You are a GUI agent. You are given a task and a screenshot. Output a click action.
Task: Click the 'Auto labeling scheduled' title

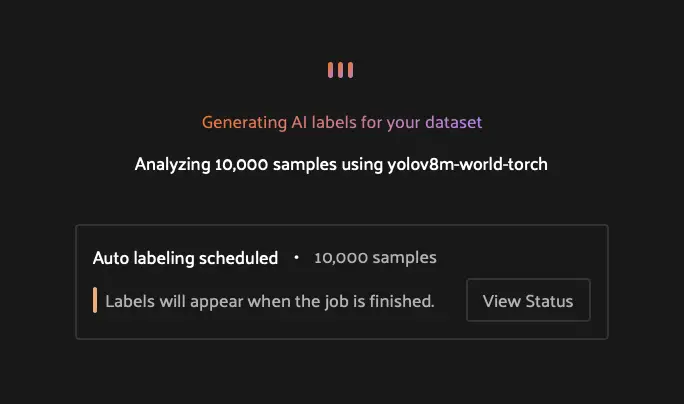[185, 258]
